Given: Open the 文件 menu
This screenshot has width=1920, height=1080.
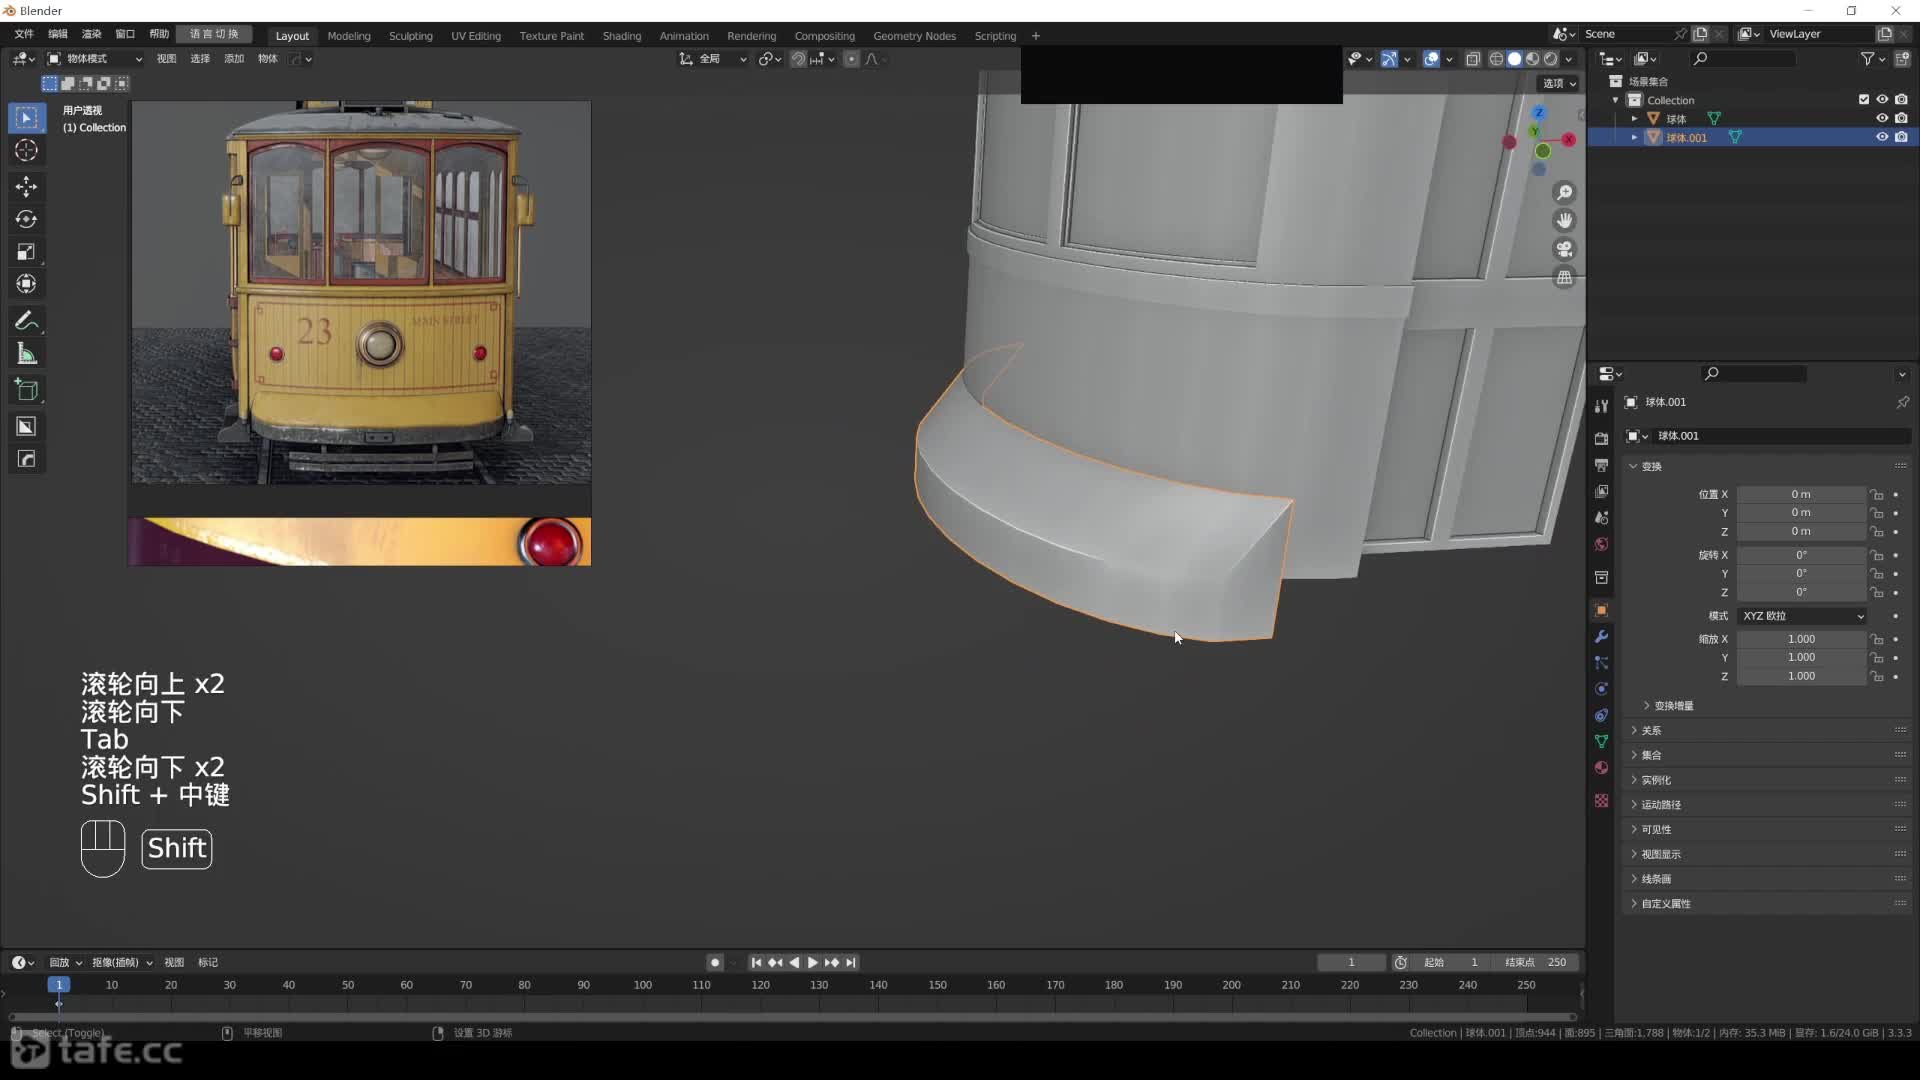Looking at the screenshot, I should point(24,34).
